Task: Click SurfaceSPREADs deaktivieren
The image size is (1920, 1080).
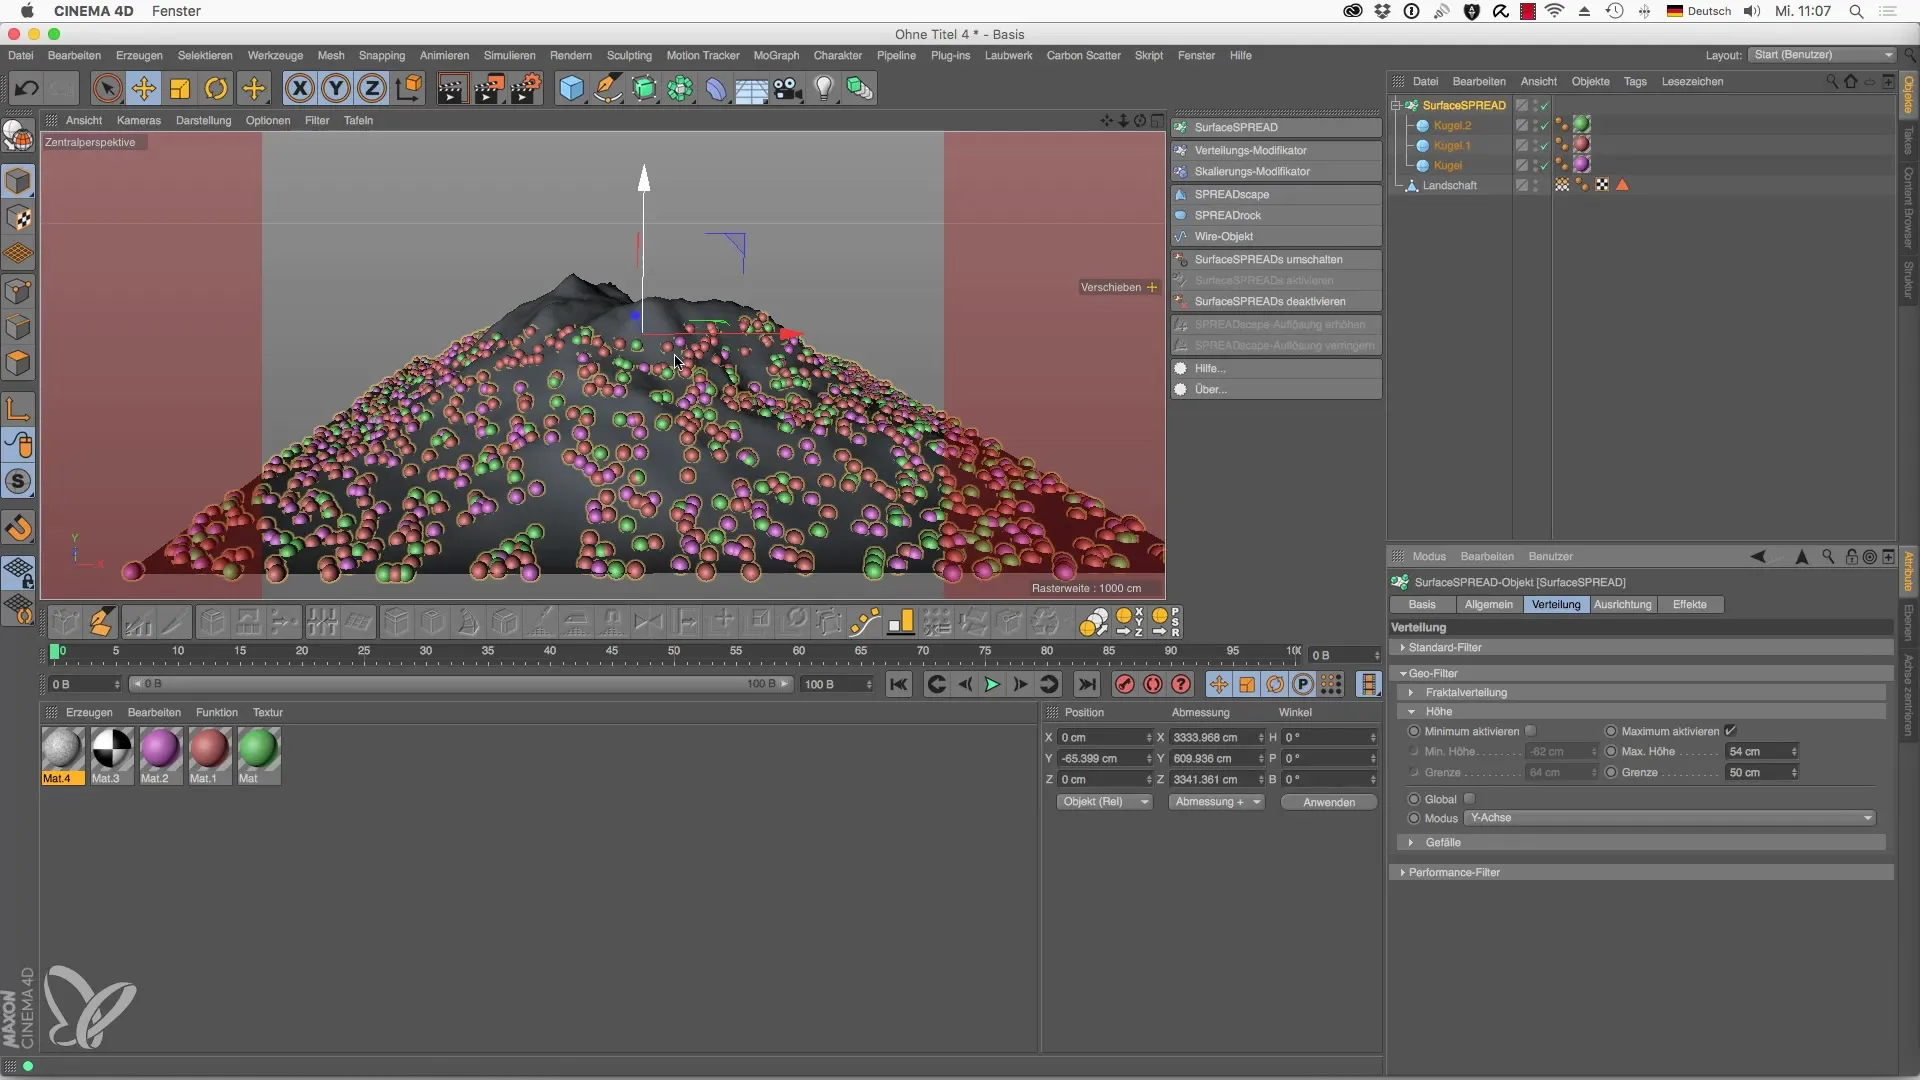Action: click(1277, 301)
